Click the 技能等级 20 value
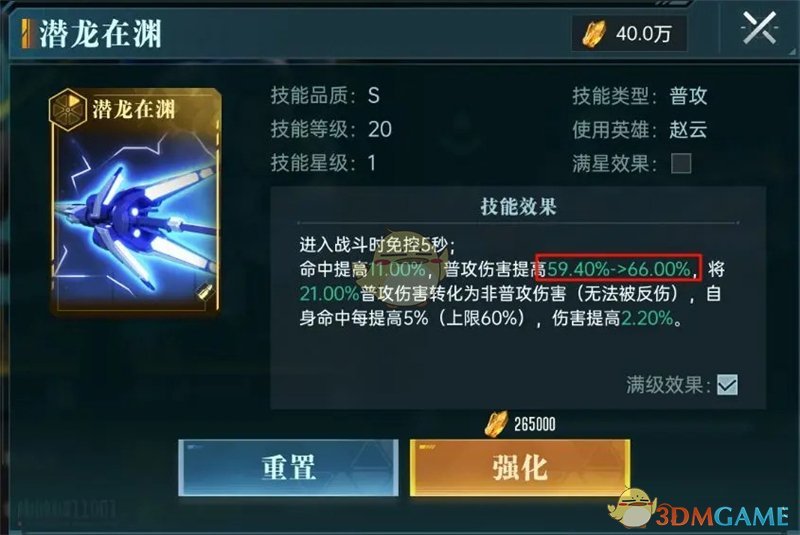The width and height of the screenshot is (800, 535). pos(380,130)
